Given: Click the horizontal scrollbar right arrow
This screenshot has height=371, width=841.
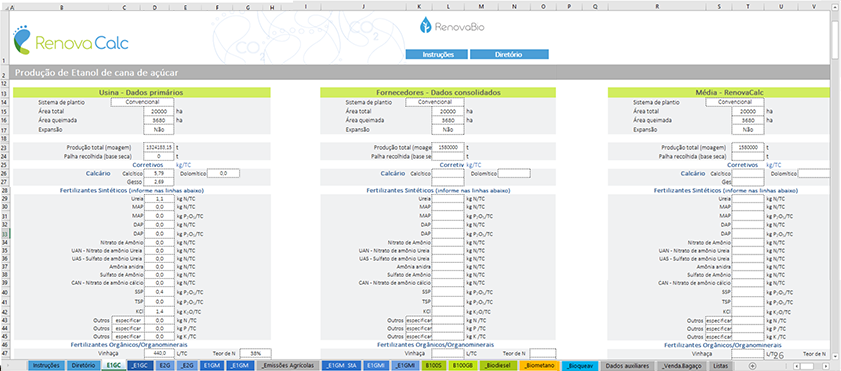Looking at the screenshot, I should (x=827, y=366).
